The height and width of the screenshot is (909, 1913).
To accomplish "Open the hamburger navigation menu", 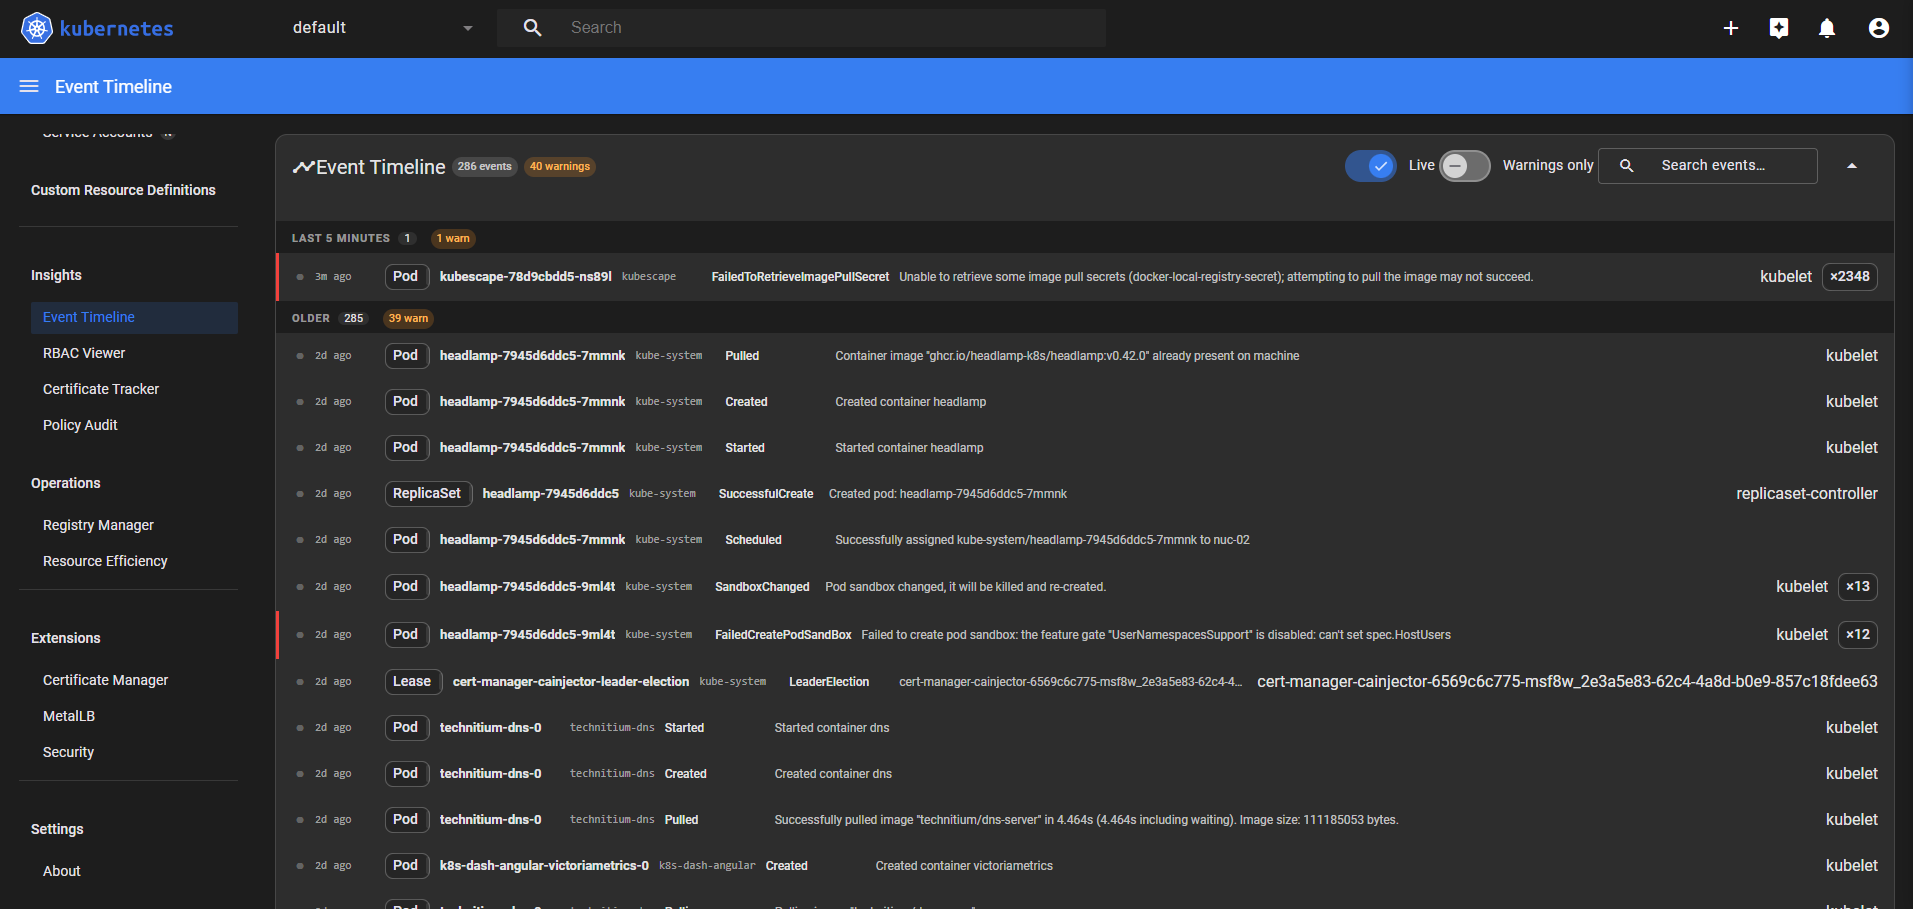I will point(29,87).
